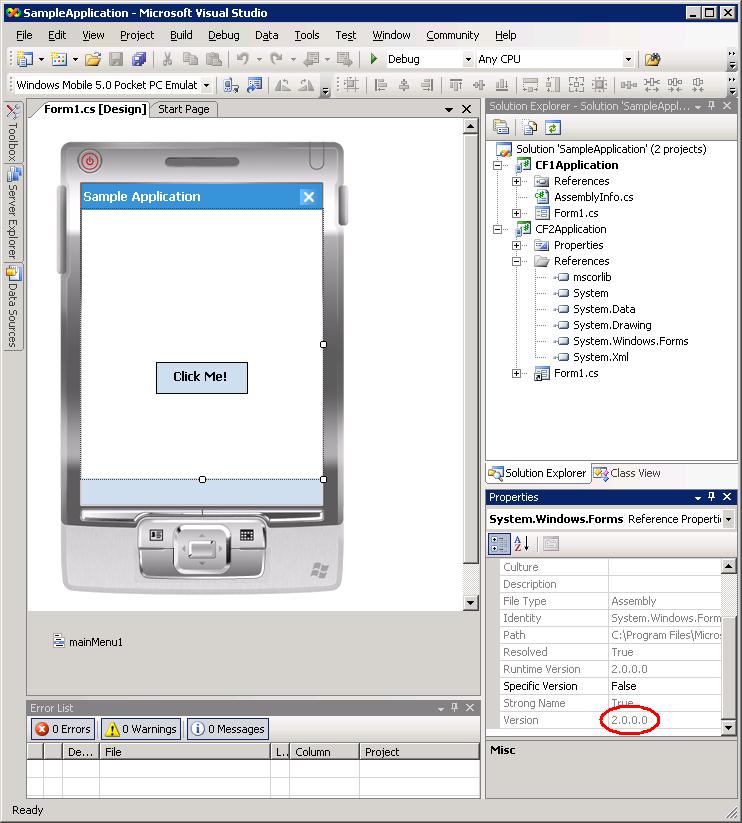The image size is (742, 823).
Task: Collapse References under CF2Application
Action: tap(516, 261)
